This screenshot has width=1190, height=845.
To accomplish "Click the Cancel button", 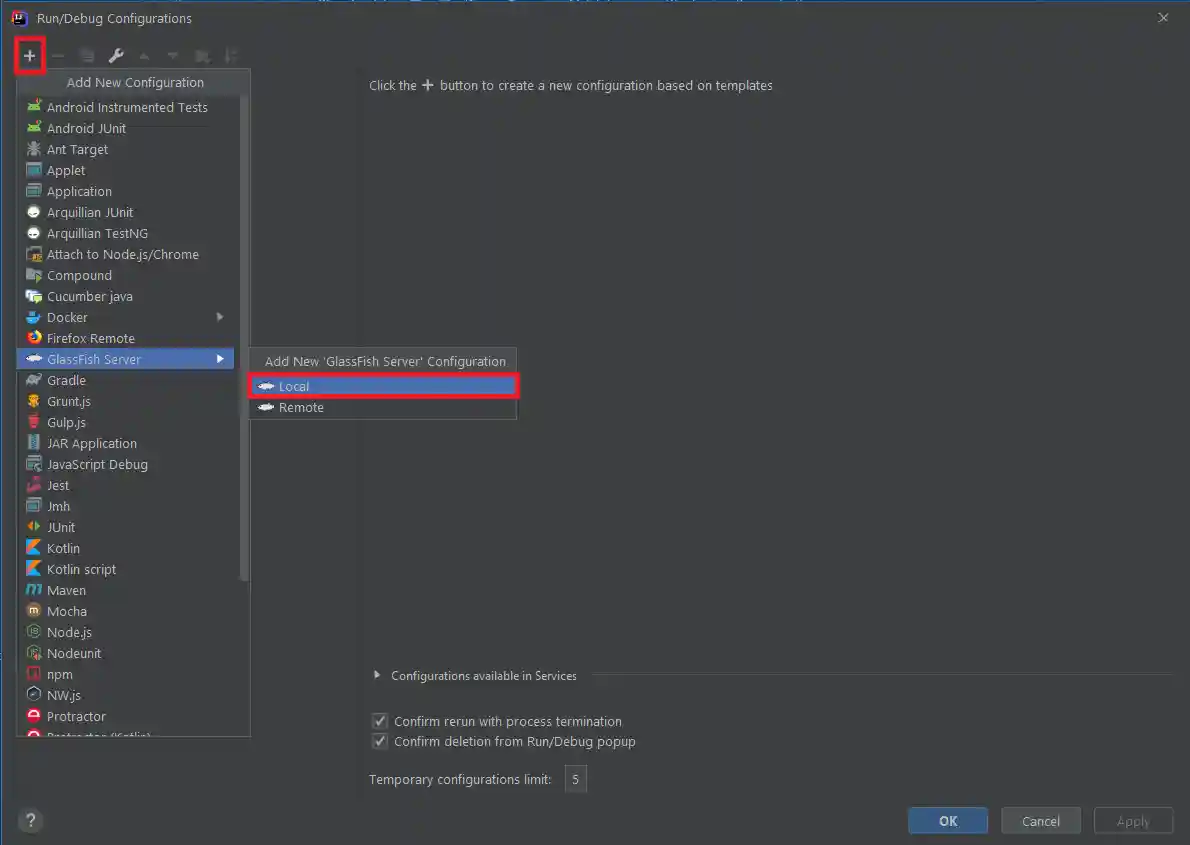I will [1040, 821].
